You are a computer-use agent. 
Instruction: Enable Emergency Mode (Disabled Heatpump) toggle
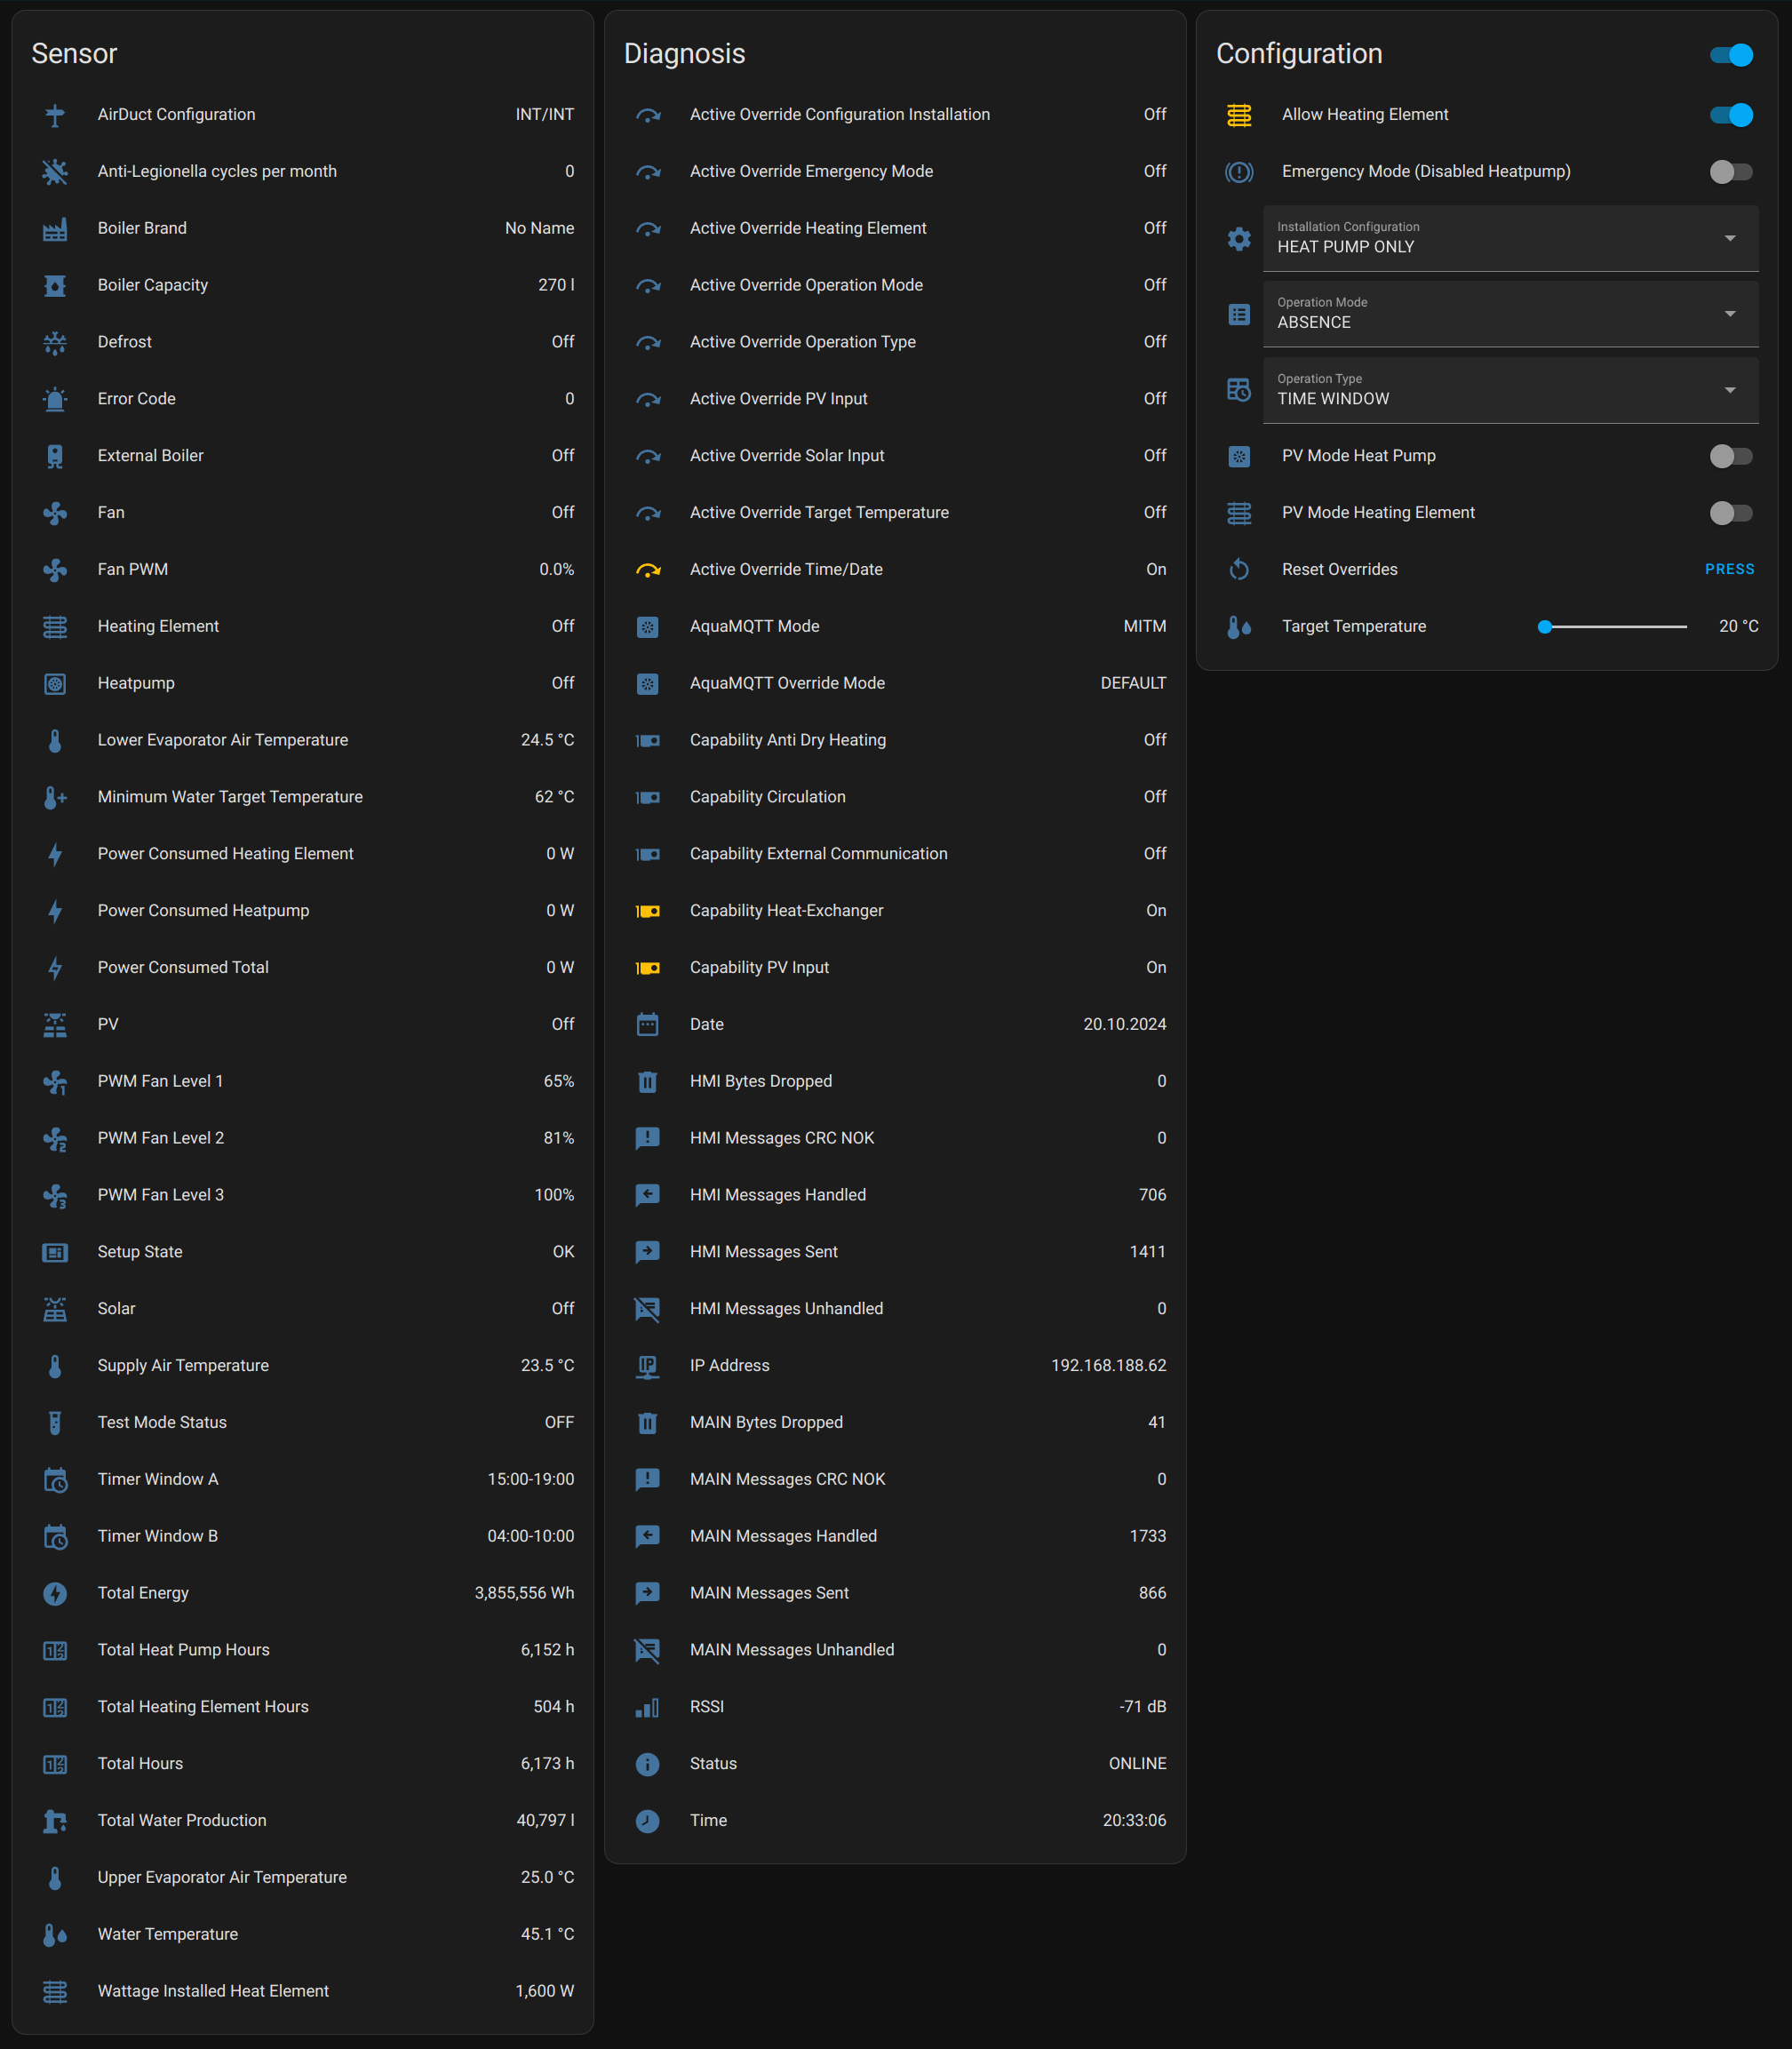click(x=1730, y=172)
